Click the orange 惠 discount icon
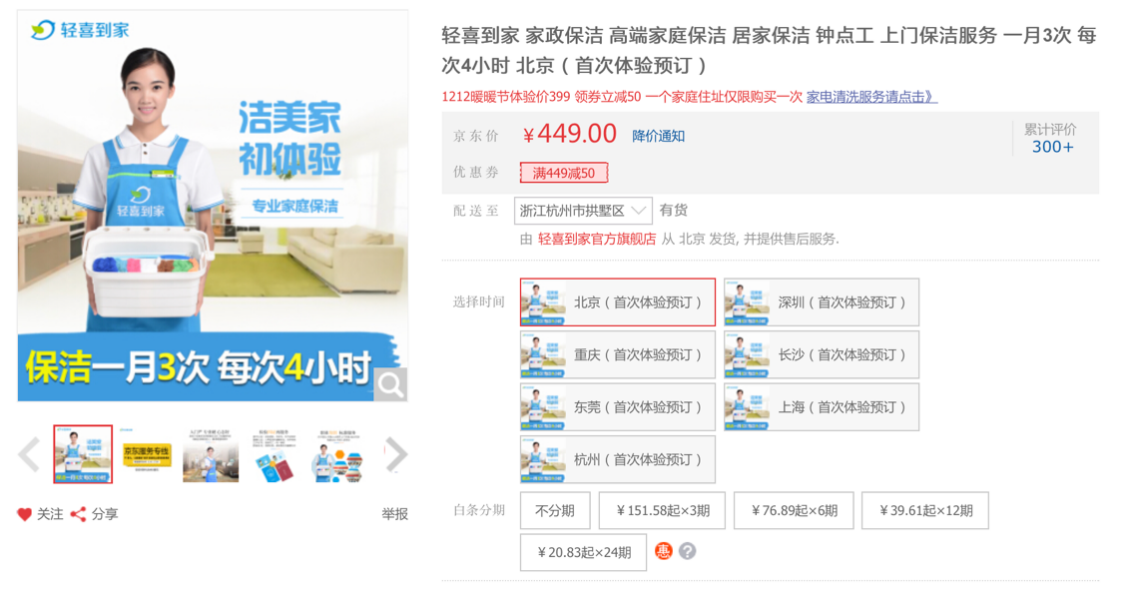This screenshot has height=590, width=1129. 663,551
